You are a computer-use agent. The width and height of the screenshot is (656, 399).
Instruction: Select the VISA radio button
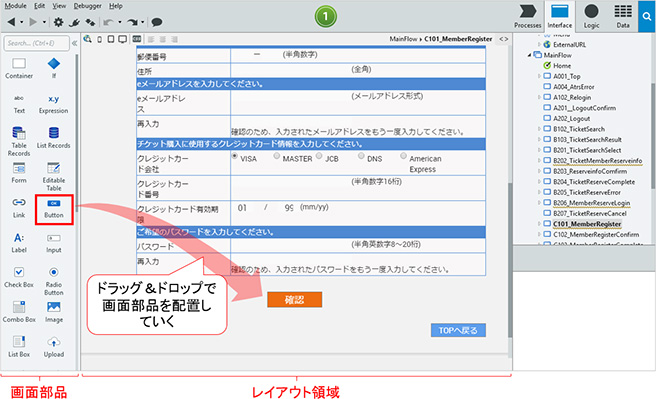click(235, 156)
